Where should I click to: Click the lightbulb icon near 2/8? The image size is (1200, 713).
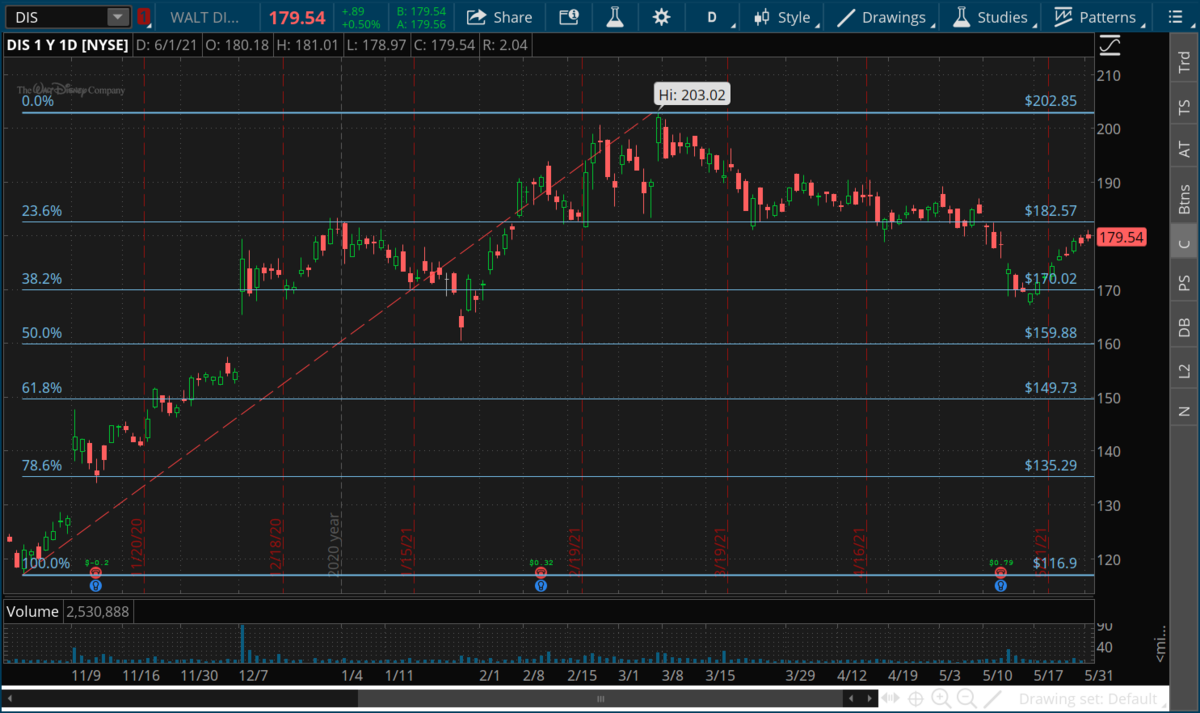pyautogui.click(x=541, y=585)
